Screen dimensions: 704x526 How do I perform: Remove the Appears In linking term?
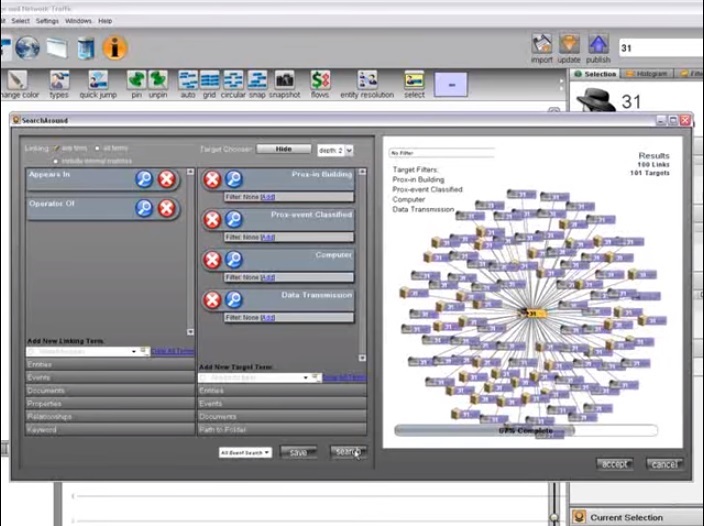pos(167,179)
